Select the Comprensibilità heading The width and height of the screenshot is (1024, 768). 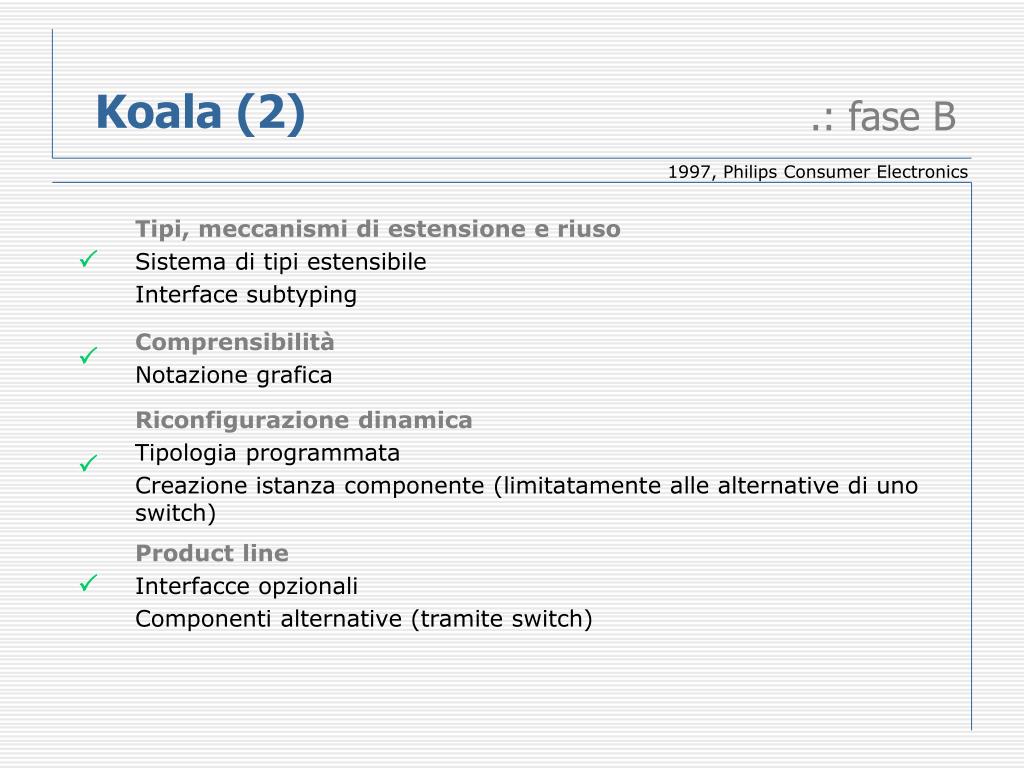[x=234, y=342]
